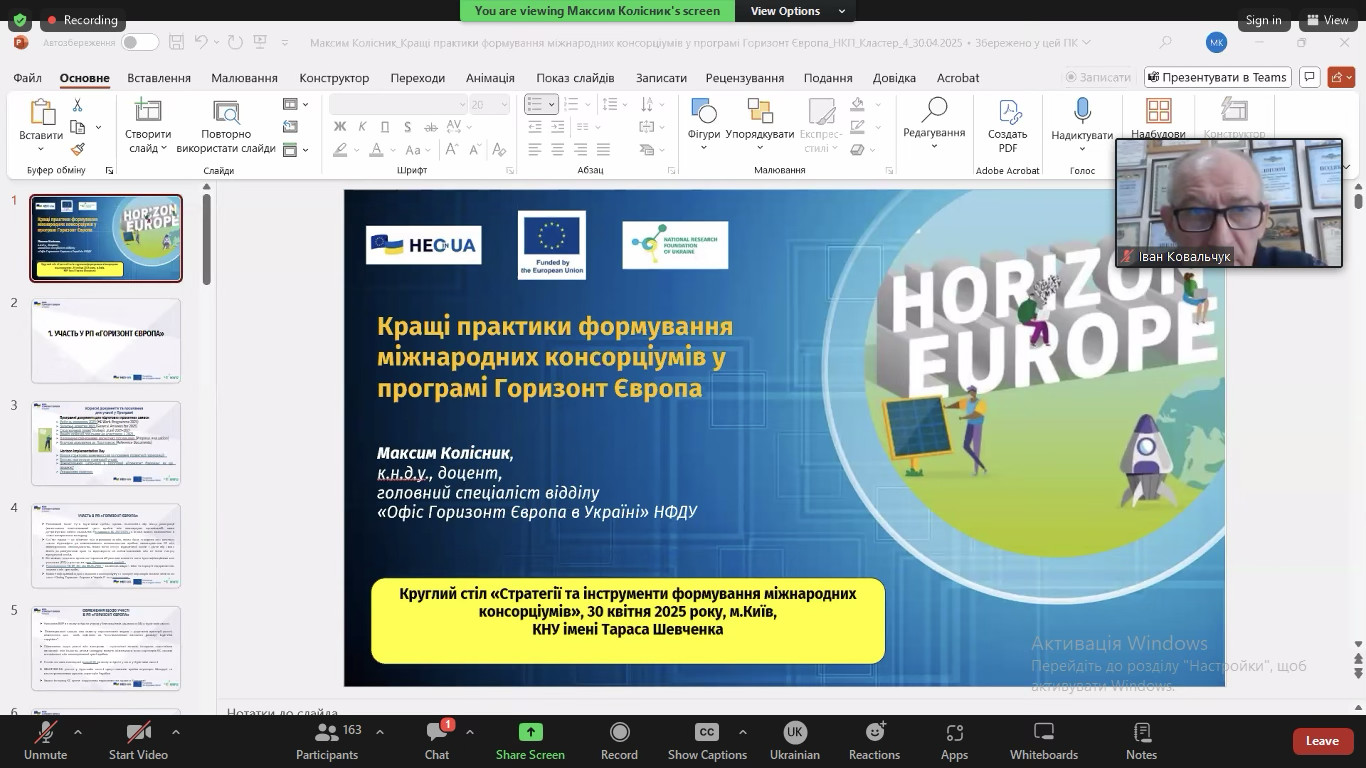
Task: Click the Clear all formatting icon
Action: tap(498, 150)
